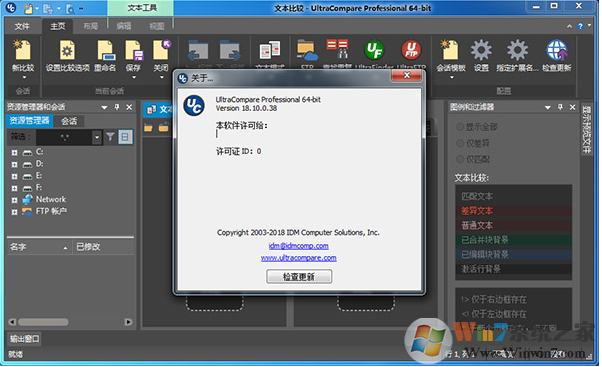Click 指定扩展名 extensions gear icon
The height and width of the screenshot is (367, 602).
pos(517,50)
